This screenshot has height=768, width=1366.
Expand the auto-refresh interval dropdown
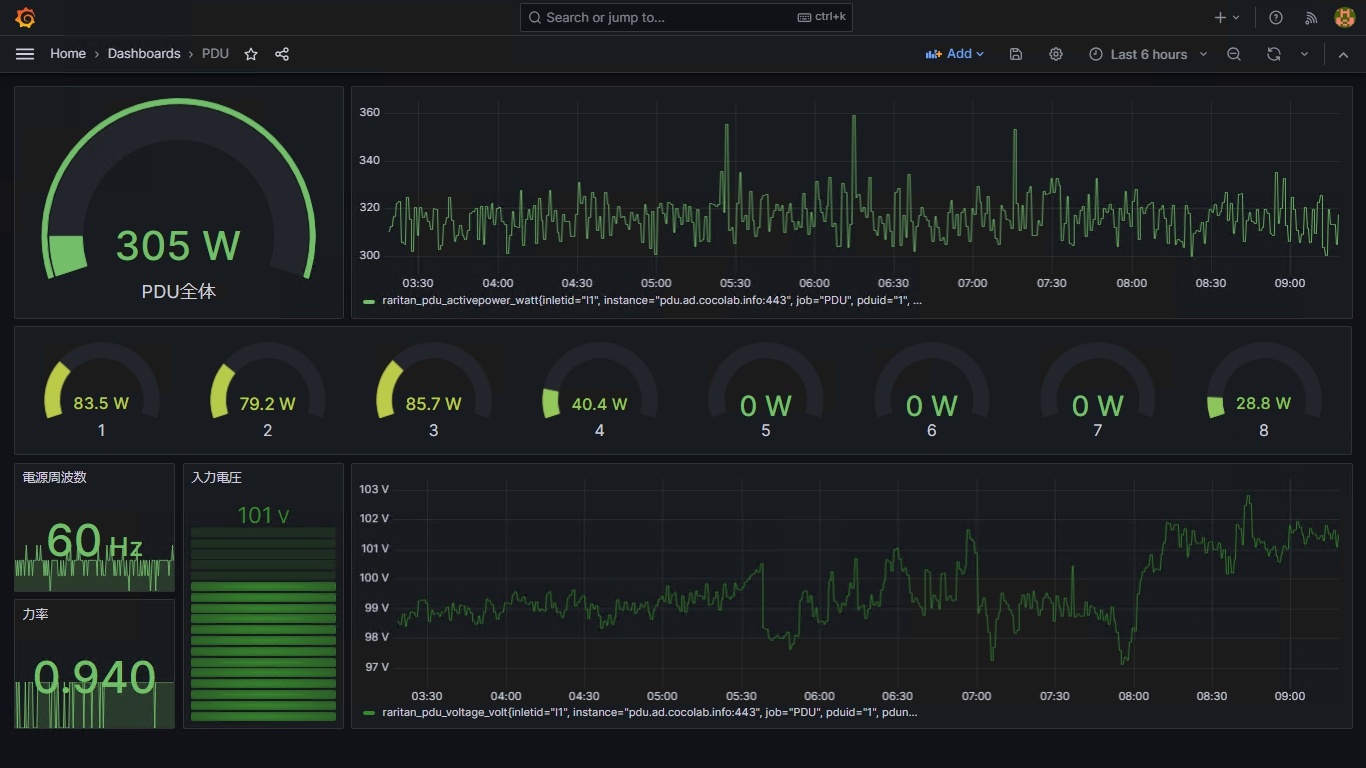[x=1304, y=54]
